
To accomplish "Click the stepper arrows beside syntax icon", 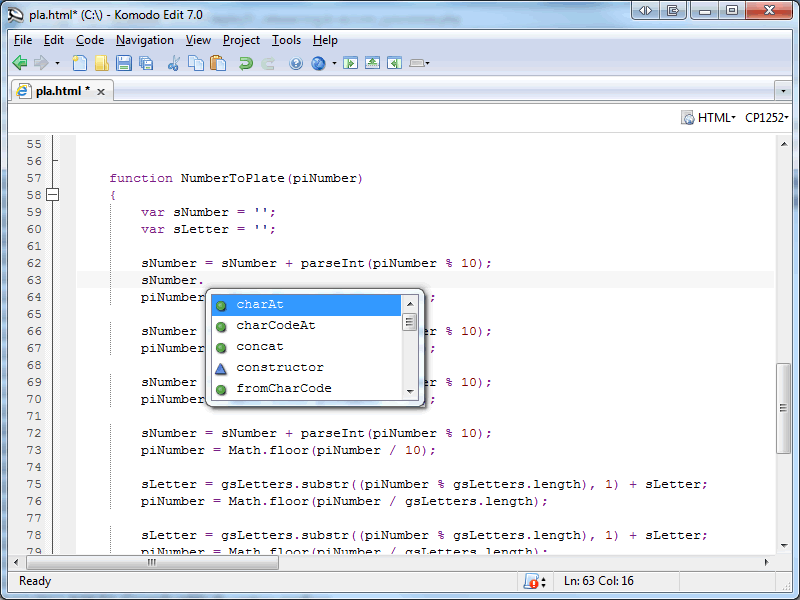I will 544,582.
